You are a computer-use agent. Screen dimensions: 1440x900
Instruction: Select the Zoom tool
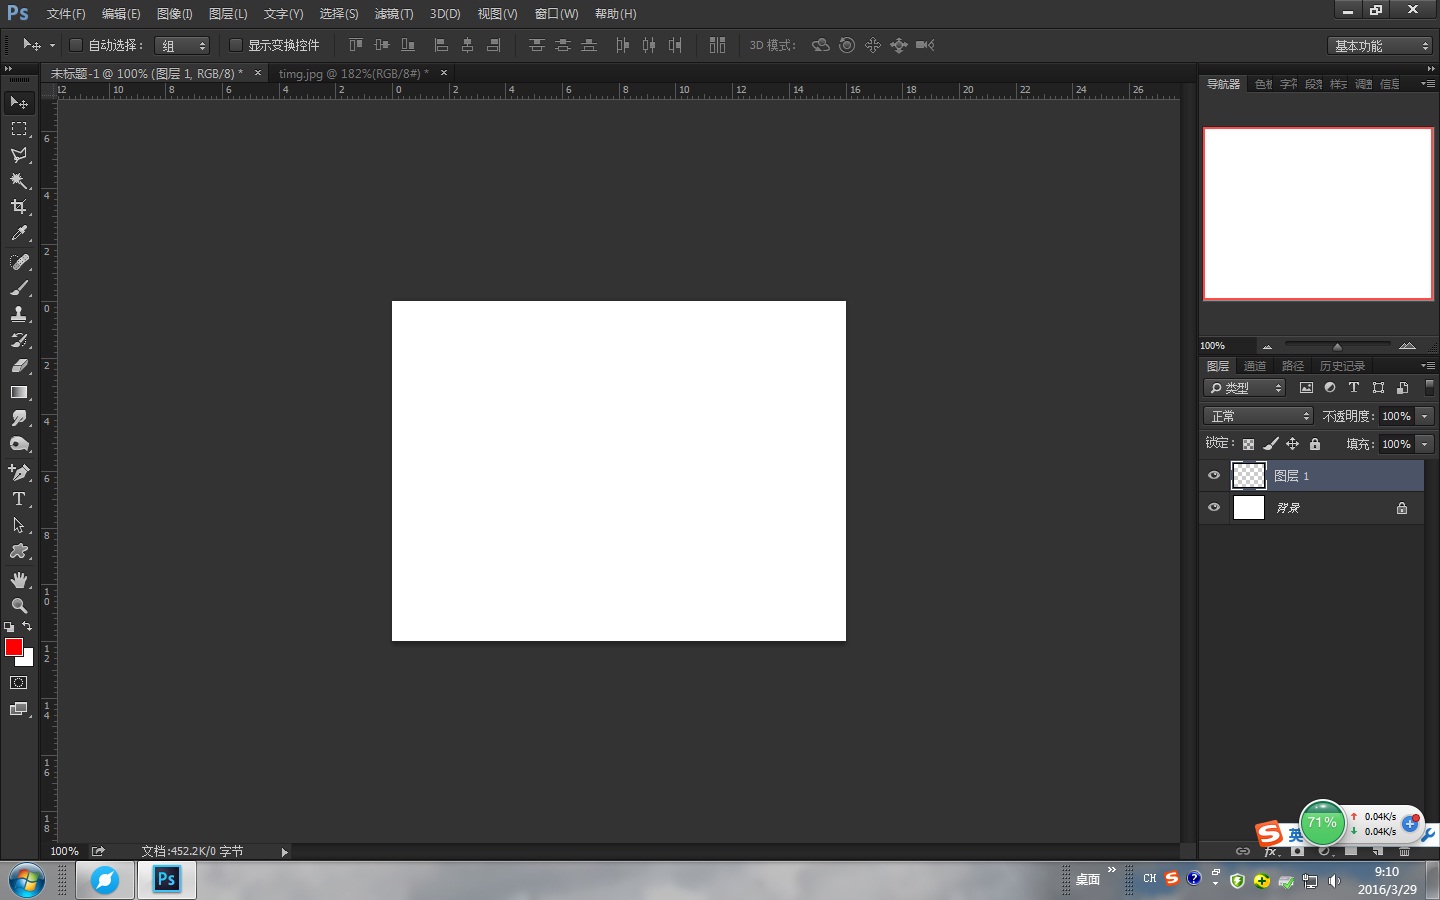point(18,605)
